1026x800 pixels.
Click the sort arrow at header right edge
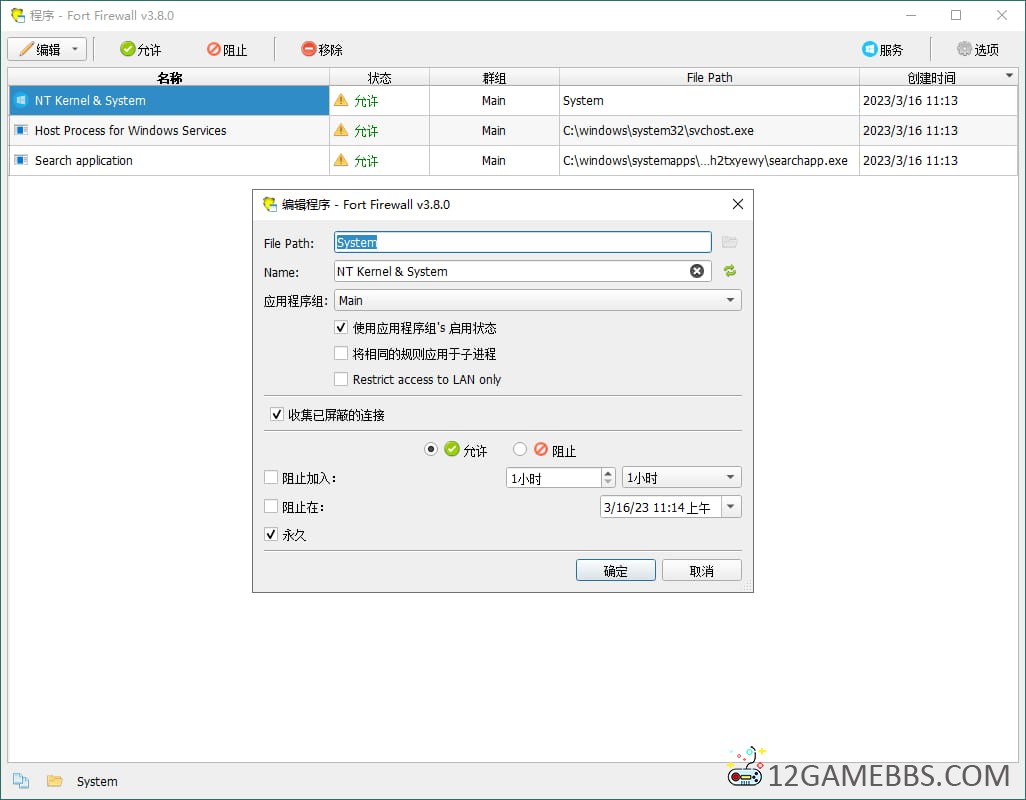(x=1009, y=76)
